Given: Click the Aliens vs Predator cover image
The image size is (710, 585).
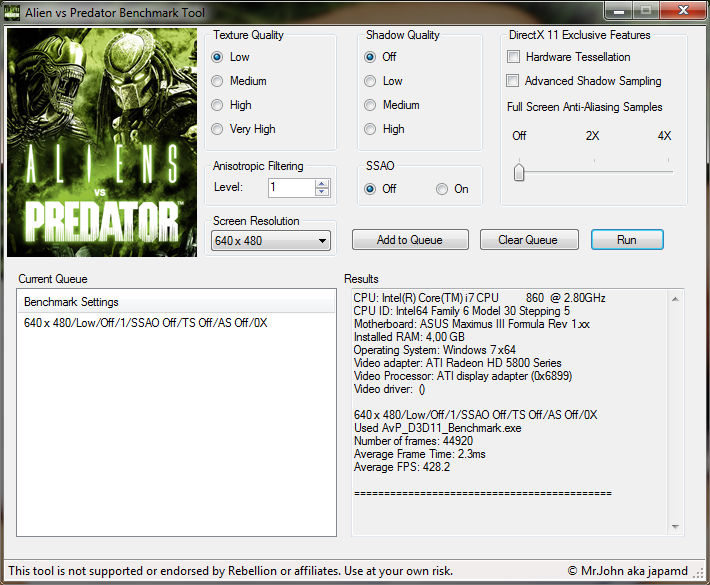Looking at the screenshot, I should pos(102,143).
